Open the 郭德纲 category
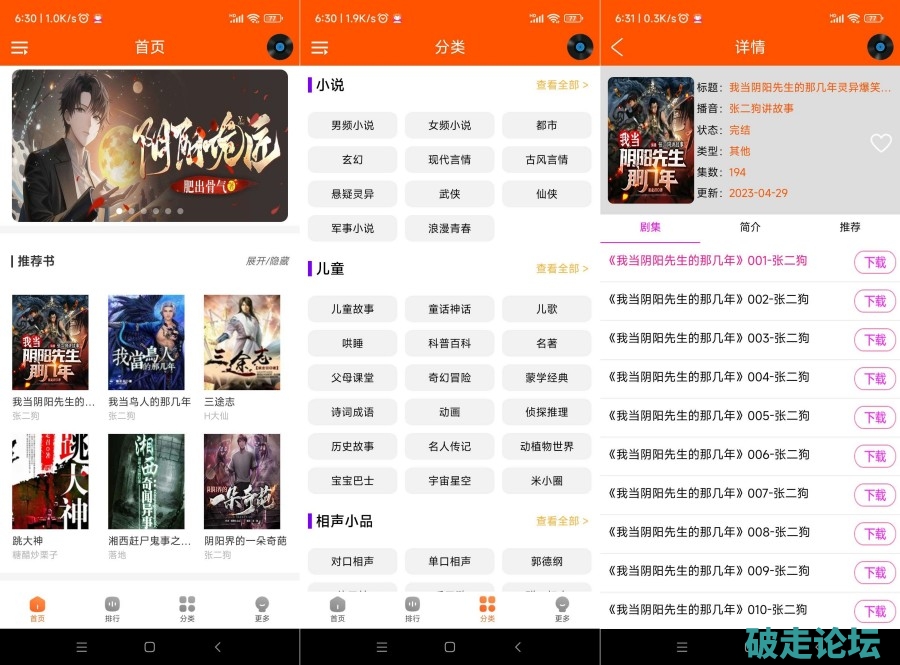The height and width of the screenshot is (665, 900). coord(546,562)
